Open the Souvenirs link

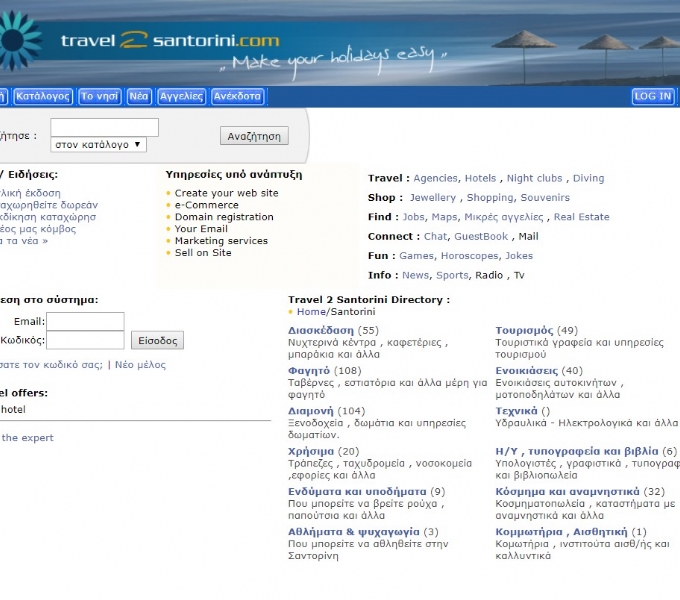tap(545, 198)
